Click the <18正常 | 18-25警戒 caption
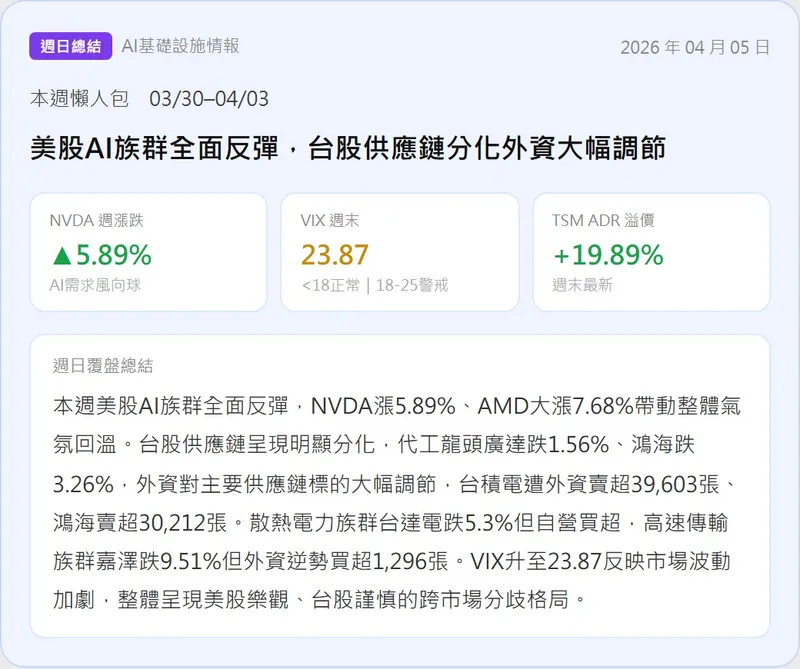800x669 pixels. 375,285
